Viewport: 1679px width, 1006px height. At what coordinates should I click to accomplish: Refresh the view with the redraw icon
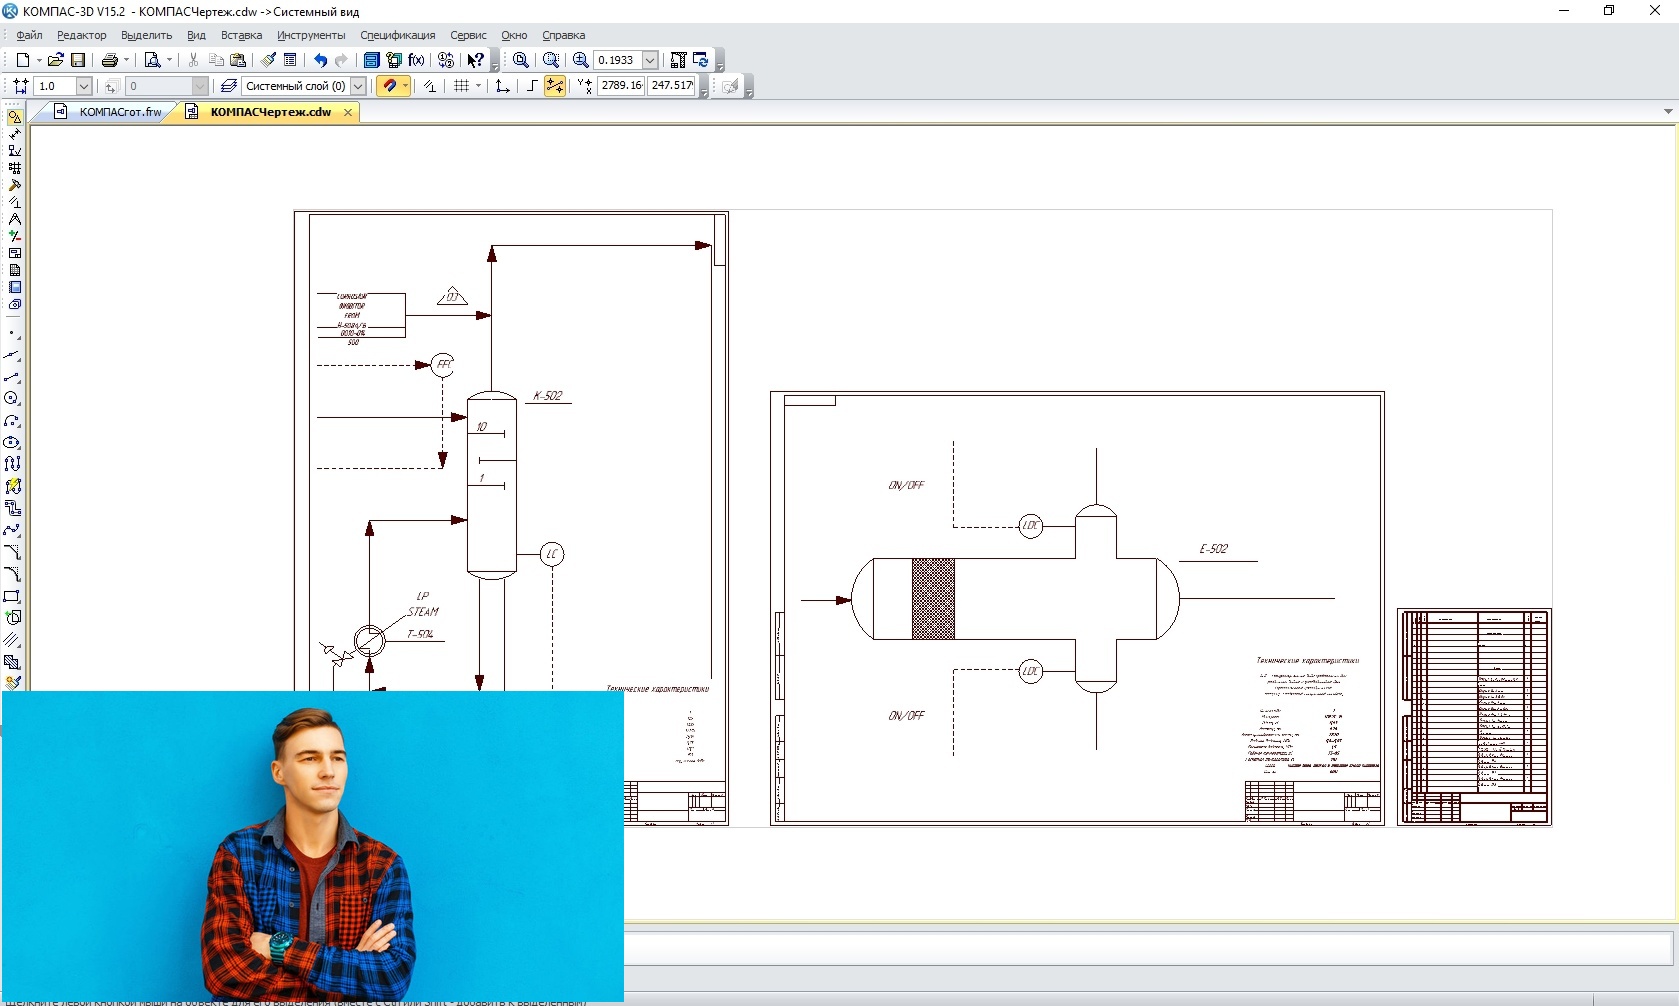(x=700, y=60)
